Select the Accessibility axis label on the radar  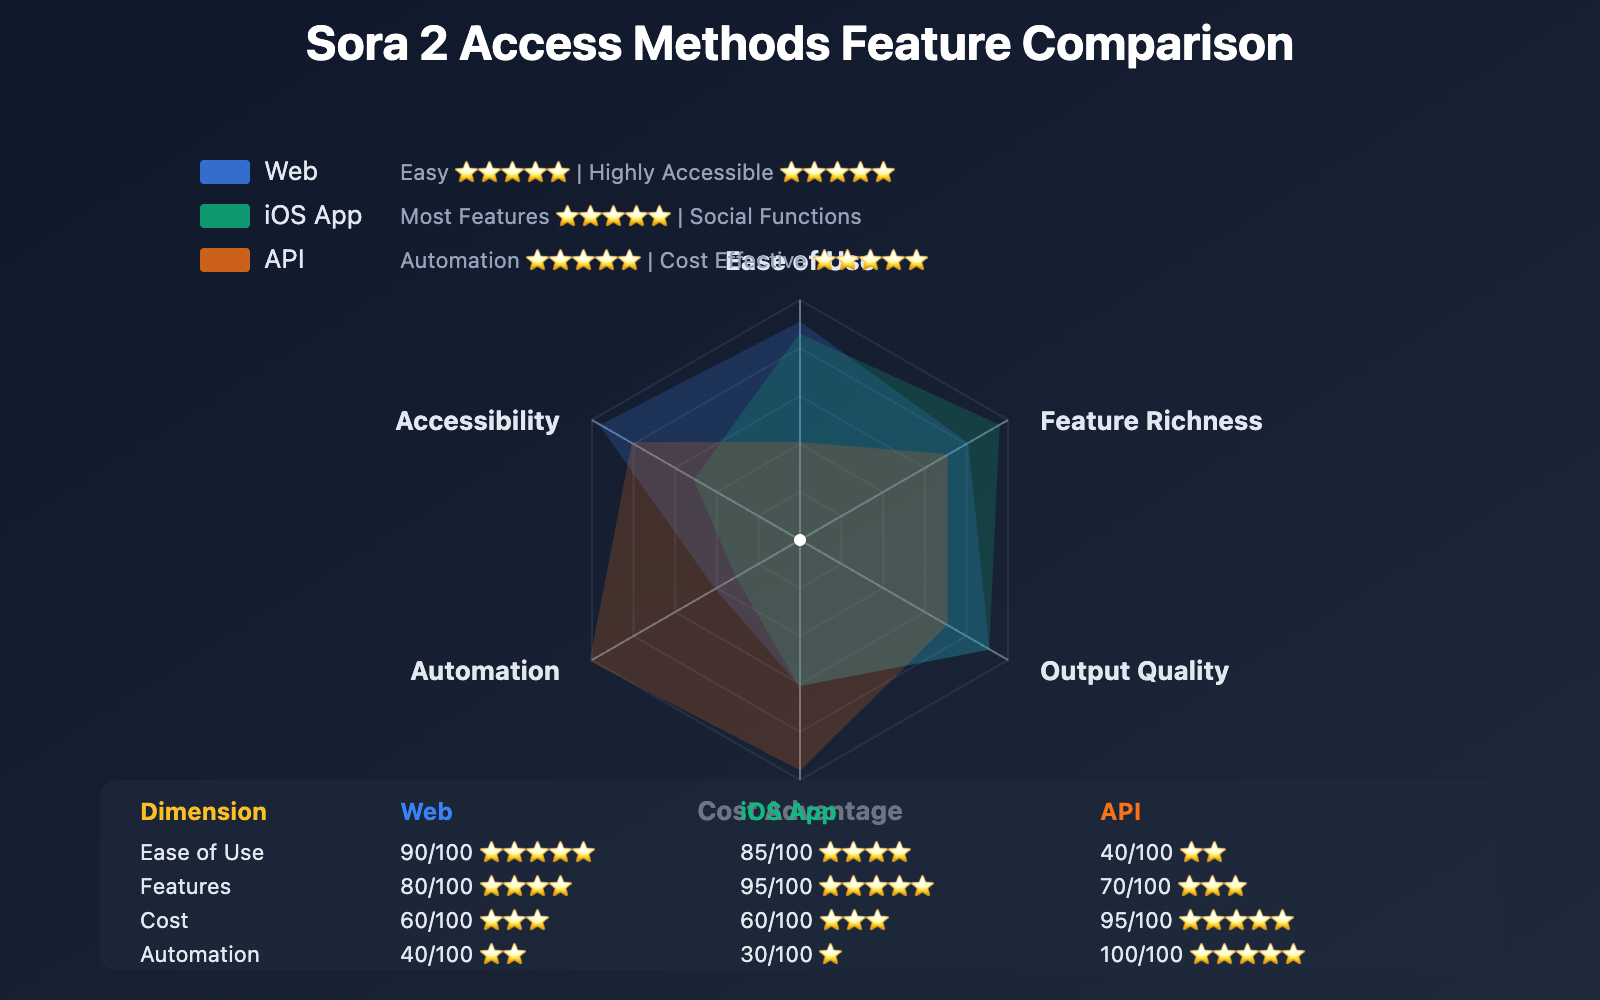(x=477, y=421)
